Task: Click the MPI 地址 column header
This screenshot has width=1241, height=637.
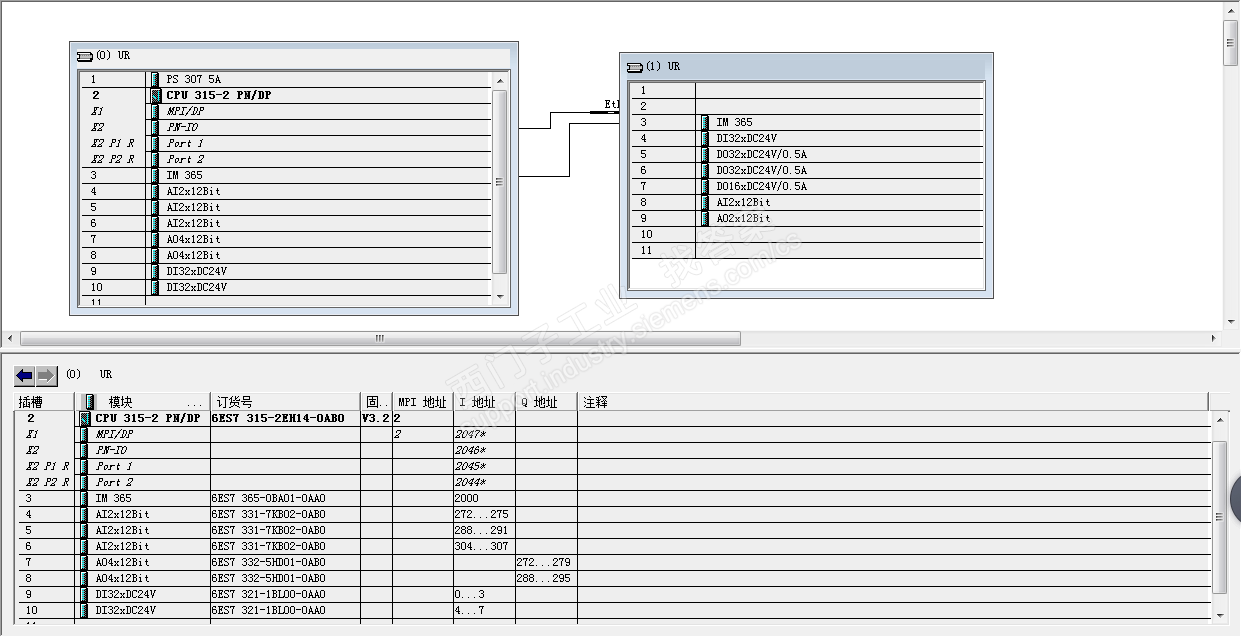Action: [422, 402]
